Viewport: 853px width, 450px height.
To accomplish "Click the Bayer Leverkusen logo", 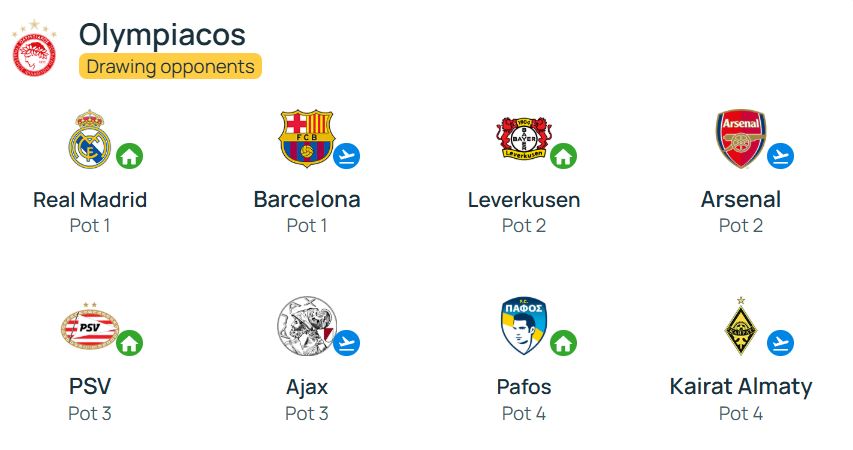I will (x=524, y=138).
